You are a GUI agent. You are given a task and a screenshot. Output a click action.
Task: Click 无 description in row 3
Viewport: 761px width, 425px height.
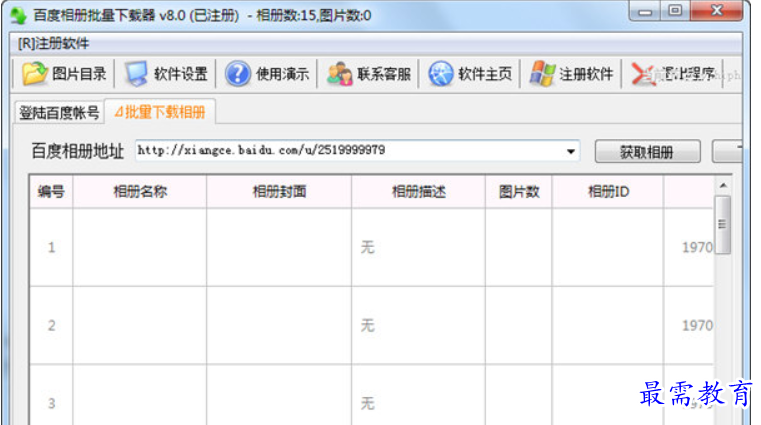pyautogui.click(x=367, y=403)
